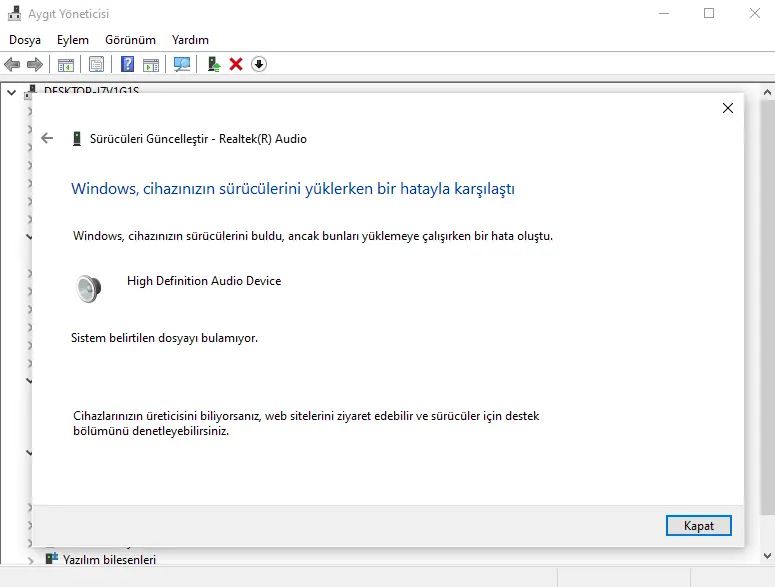Viewport: 775px width, 587px height.
Task: Click the down-arrow disable device icon
Action: pyautogui.click(x=258, y=64)
